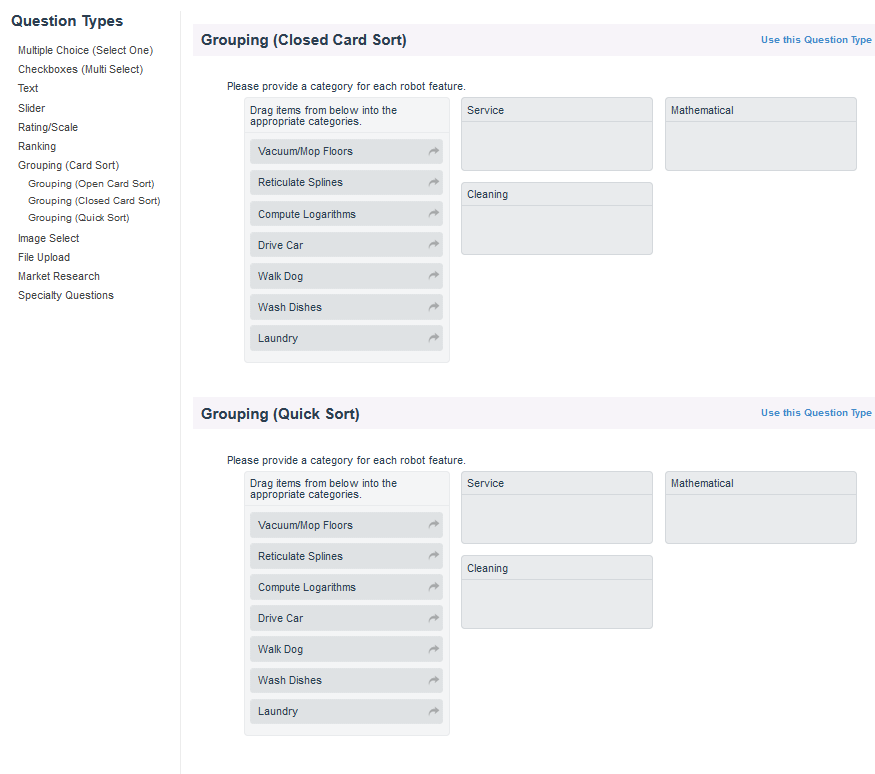Click arrow icon on Vacuum/Mop Floors in Closed Card Sort
This screenshot has width=875, height=774.
[x=433, y=152]
